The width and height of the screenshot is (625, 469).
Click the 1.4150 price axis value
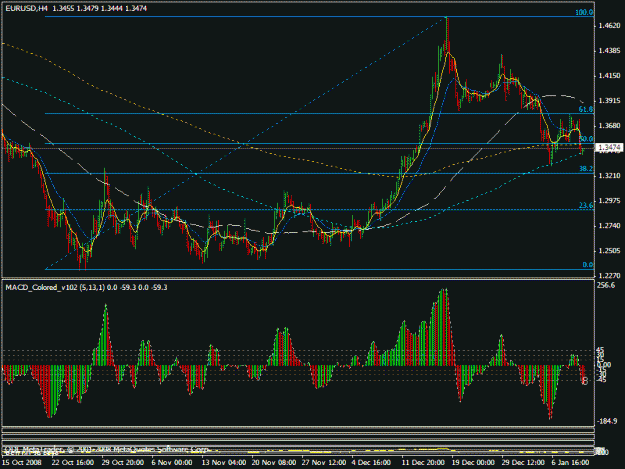[x=609, y=76]
